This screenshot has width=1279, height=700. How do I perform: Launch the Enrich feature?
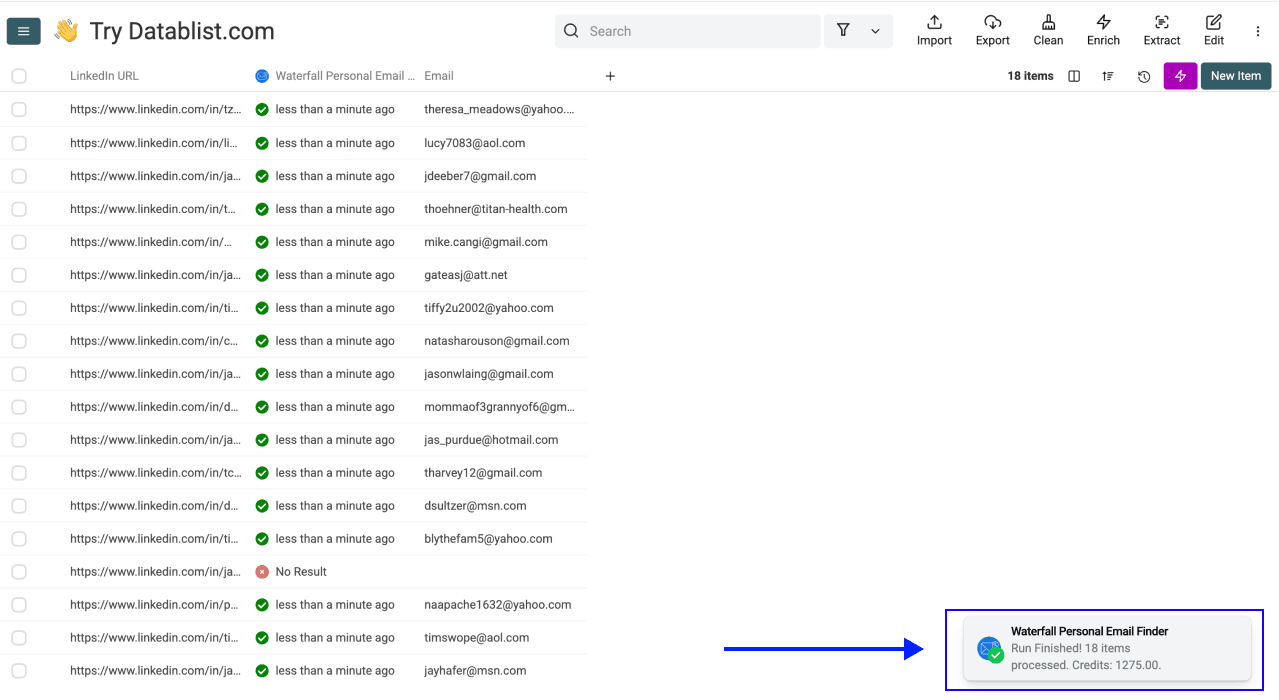click(x=1103, y=30)
